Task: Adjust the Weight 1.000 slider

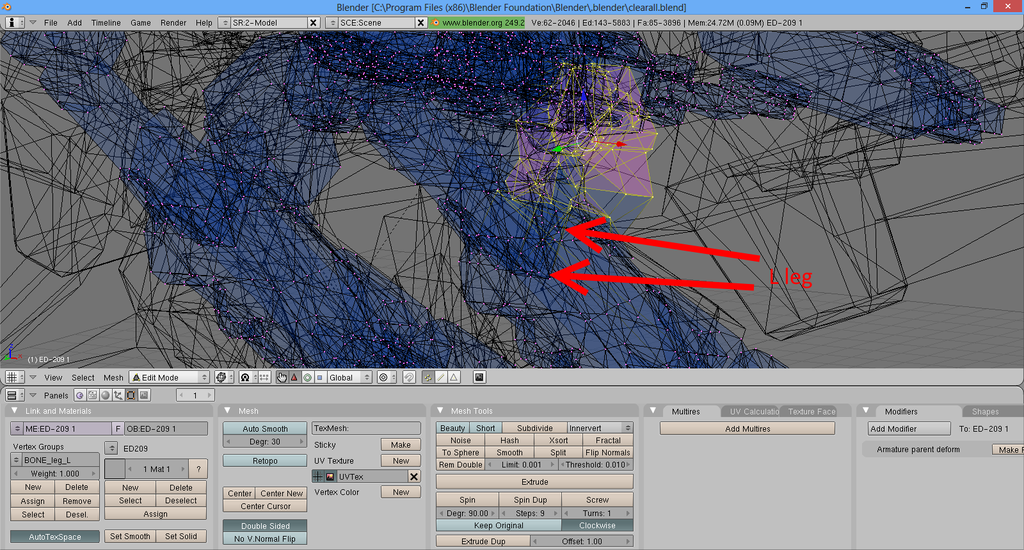Action: [56, 474]
